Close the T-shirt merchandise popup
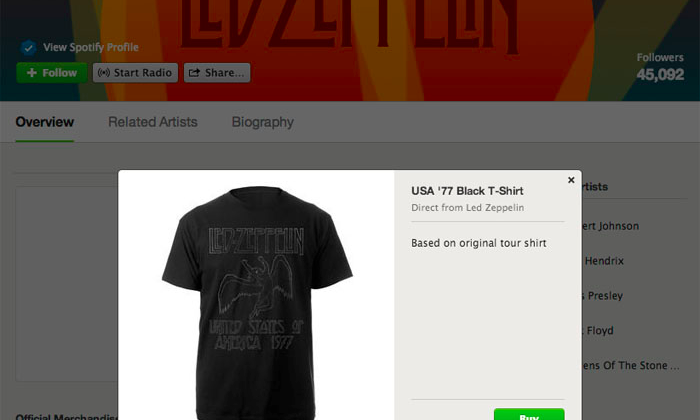Screen dimensions: 700x420 coord(571,180)
